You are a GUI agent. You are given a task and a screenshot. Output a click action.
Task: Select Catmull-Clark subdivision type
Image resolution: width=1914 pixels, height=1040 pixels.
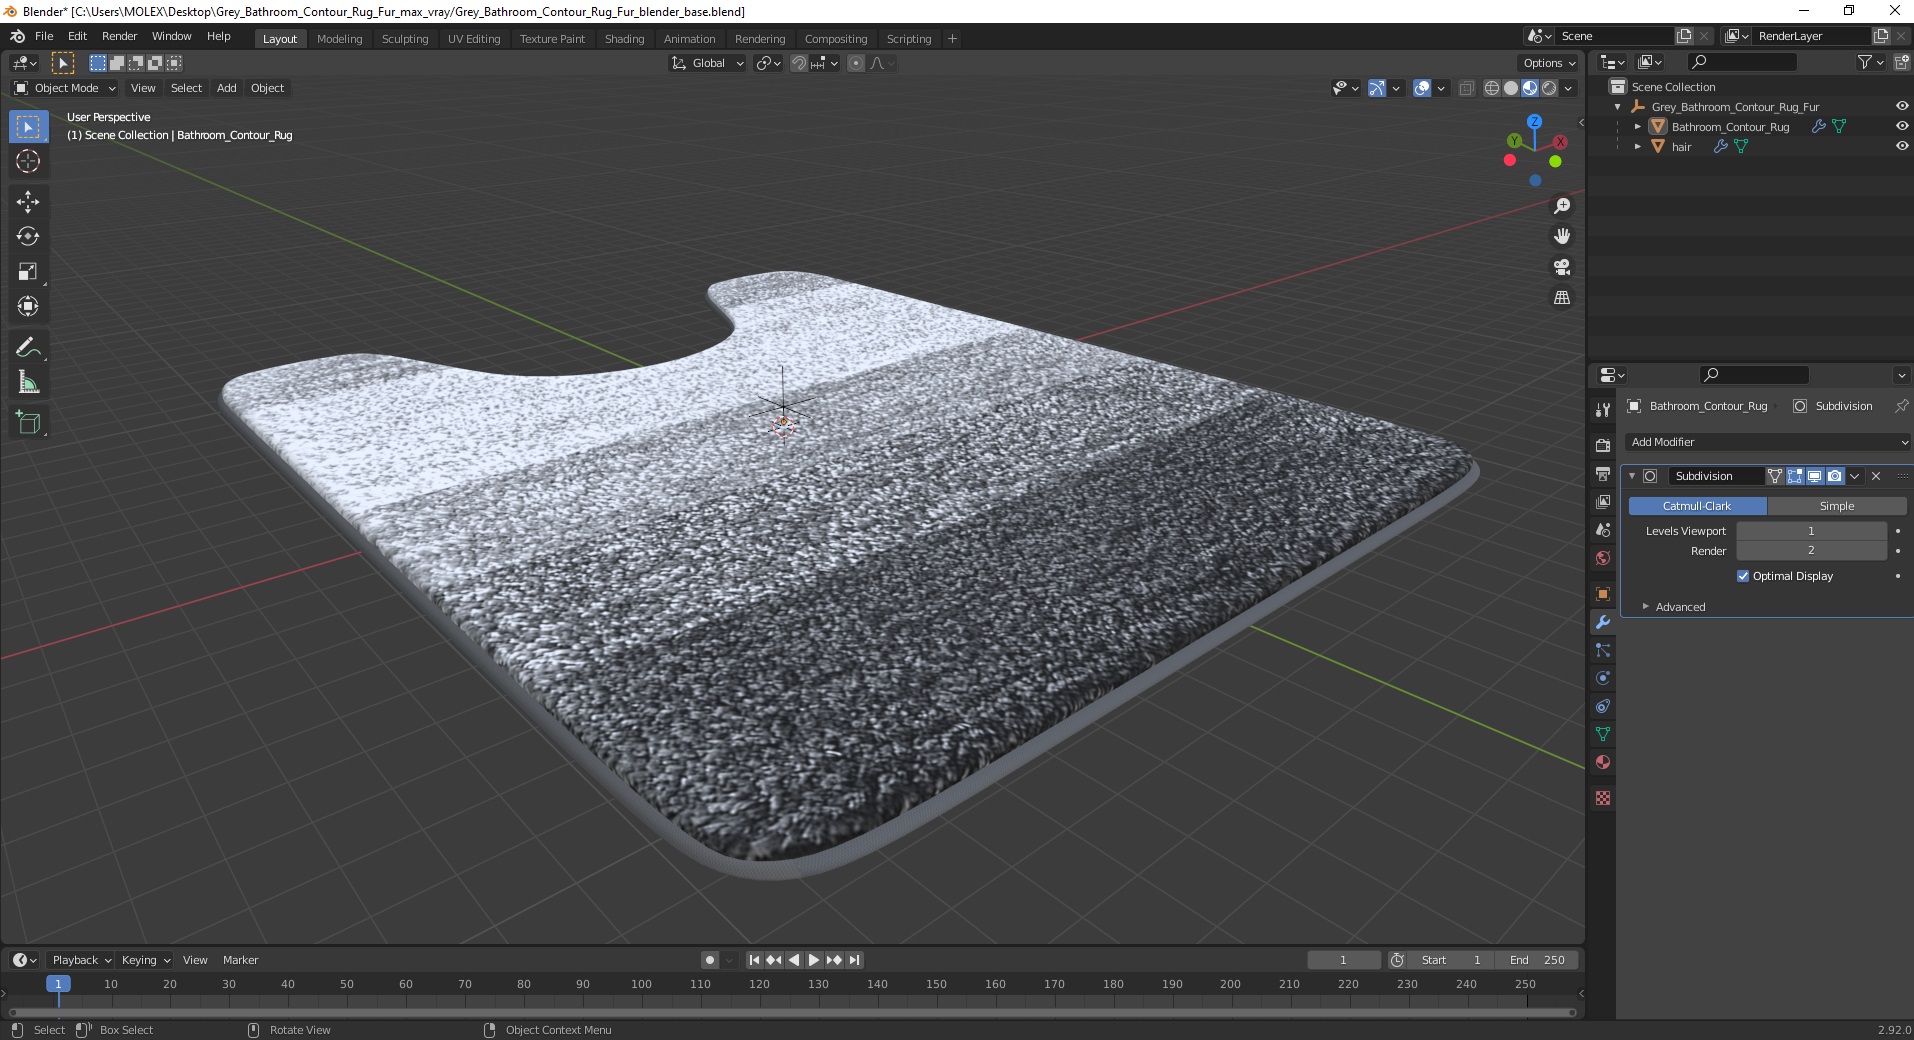coord(1697,506)
